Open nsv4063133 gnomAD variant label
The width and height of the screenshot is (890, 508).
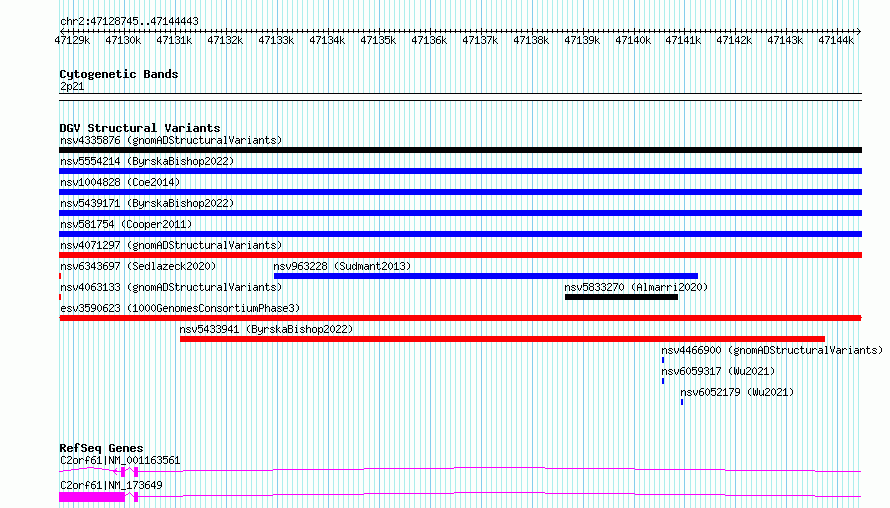171,287
